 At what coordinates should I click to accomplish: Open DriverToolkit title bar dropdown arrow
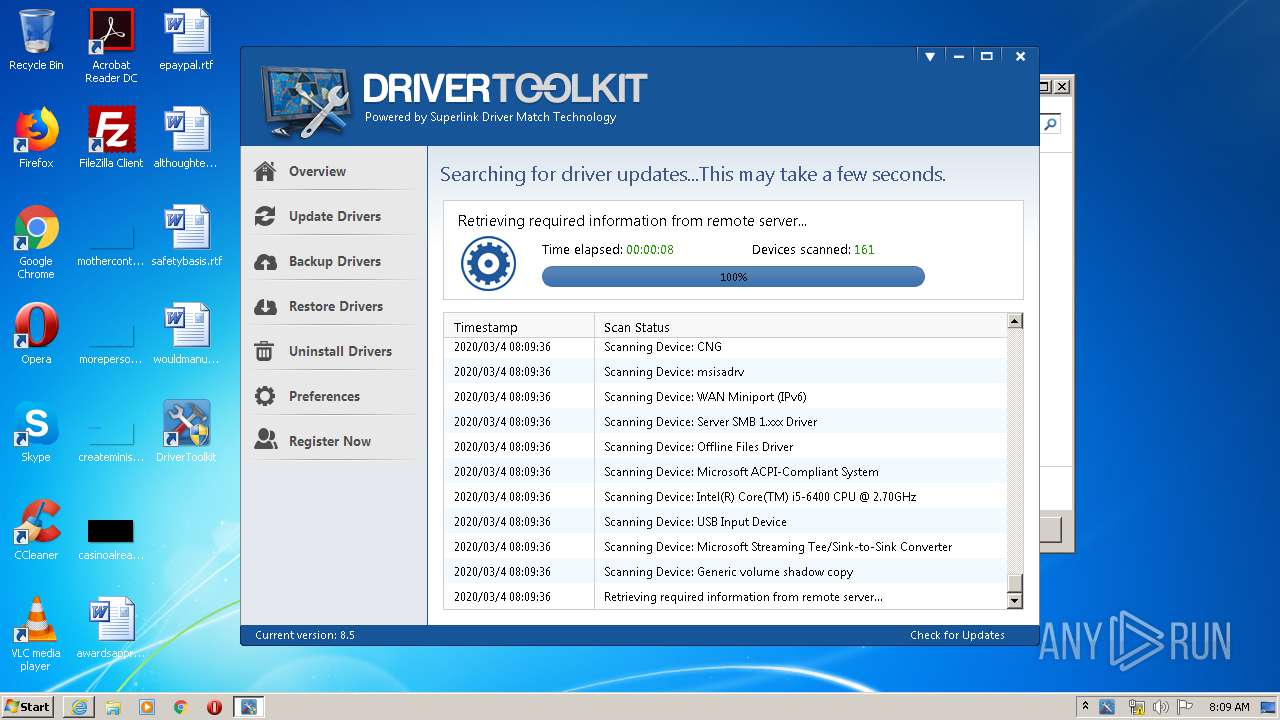[x=930, y=57]
